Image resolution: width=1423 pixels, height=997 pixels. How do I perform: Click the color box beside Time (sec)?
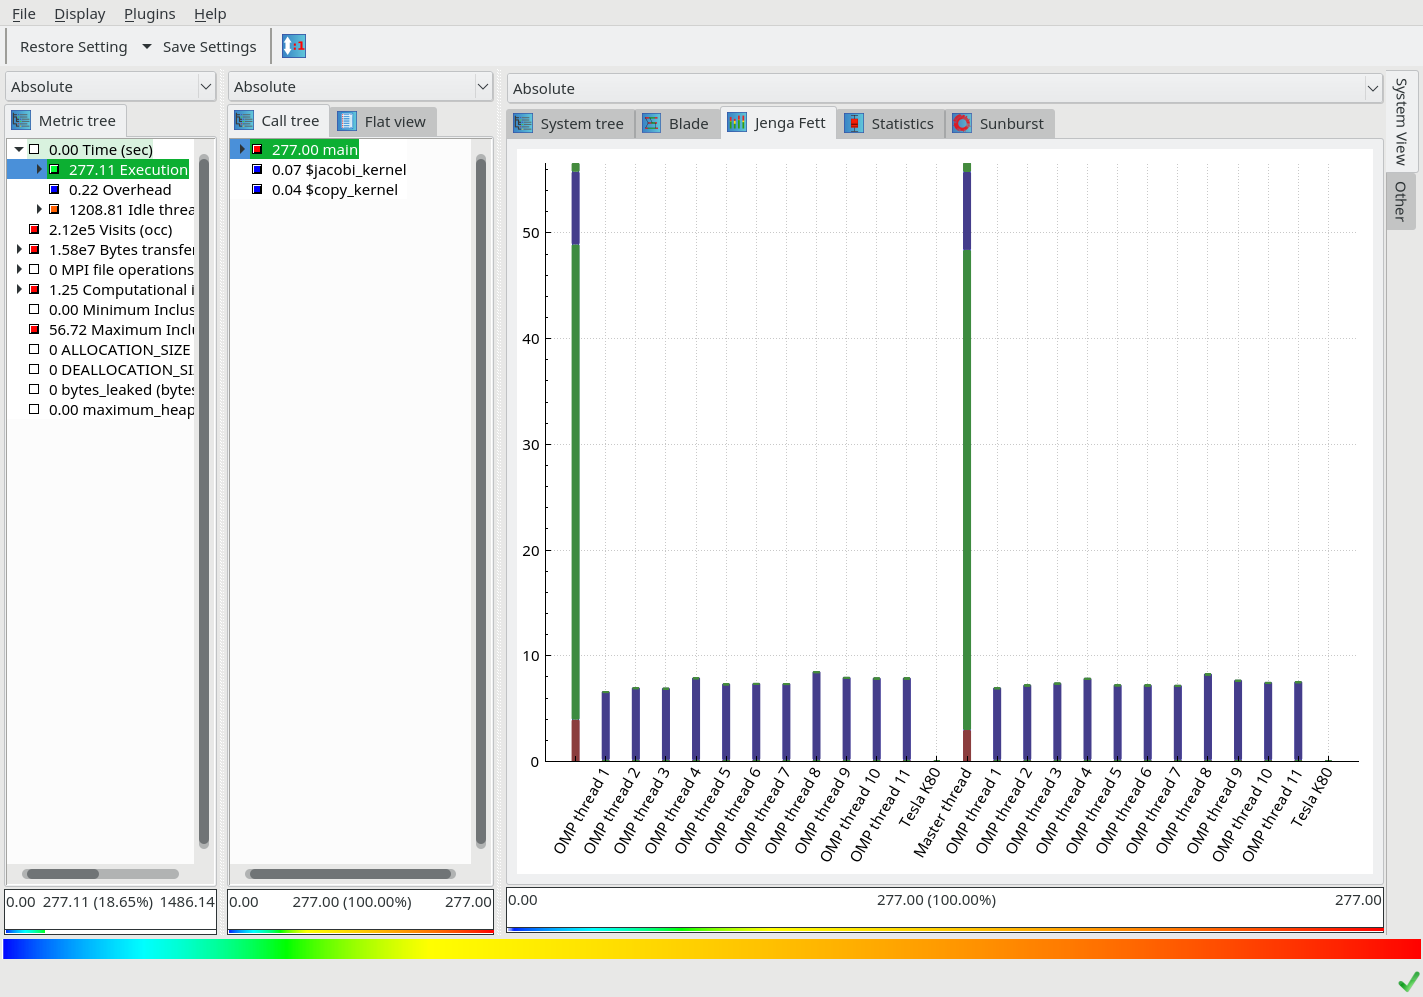tap(34, 149)
